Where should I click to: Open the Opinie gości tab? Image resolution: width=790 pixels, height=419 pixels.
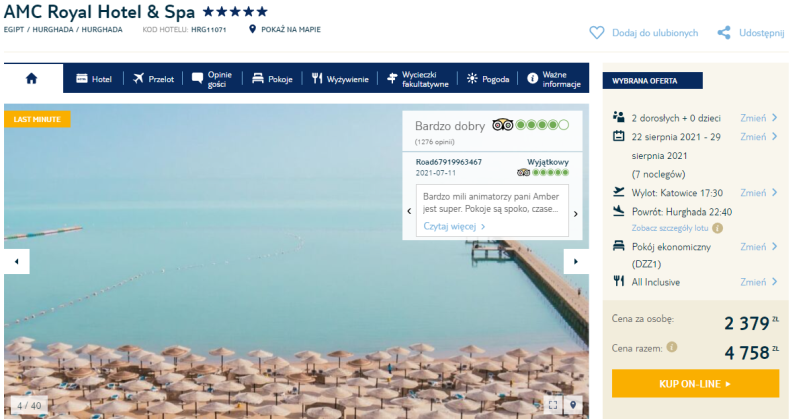pyautogui.click(x=212, y=79)
